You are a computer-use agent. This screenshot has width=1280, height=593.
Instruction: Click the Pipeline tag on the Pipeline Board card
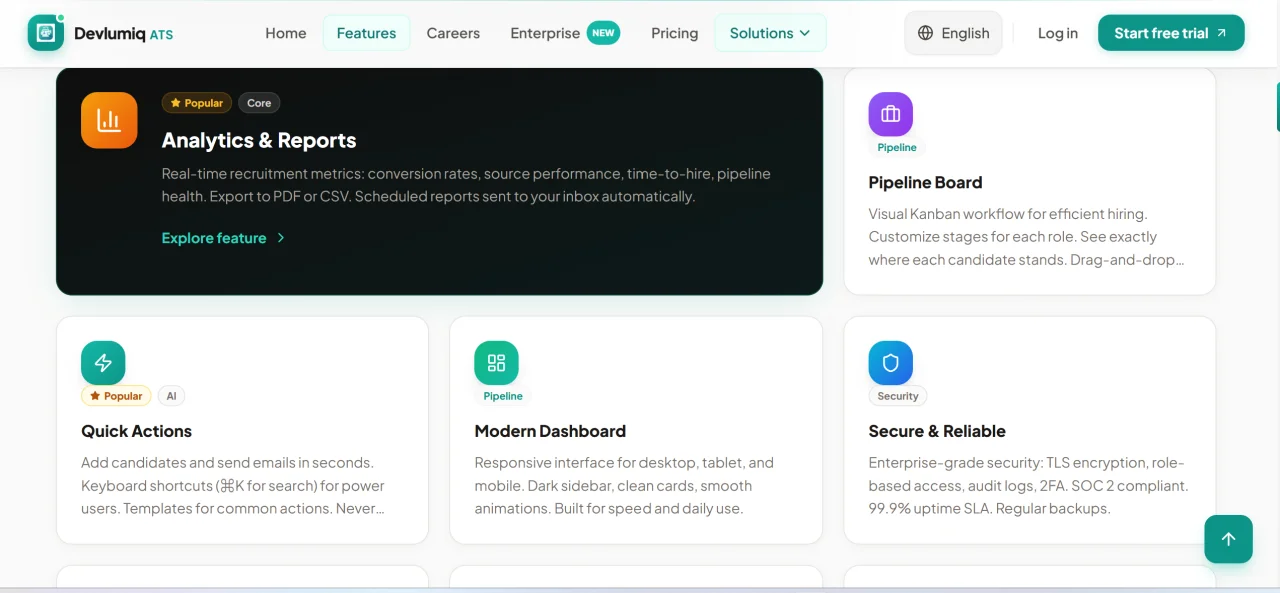click(897, 147)
